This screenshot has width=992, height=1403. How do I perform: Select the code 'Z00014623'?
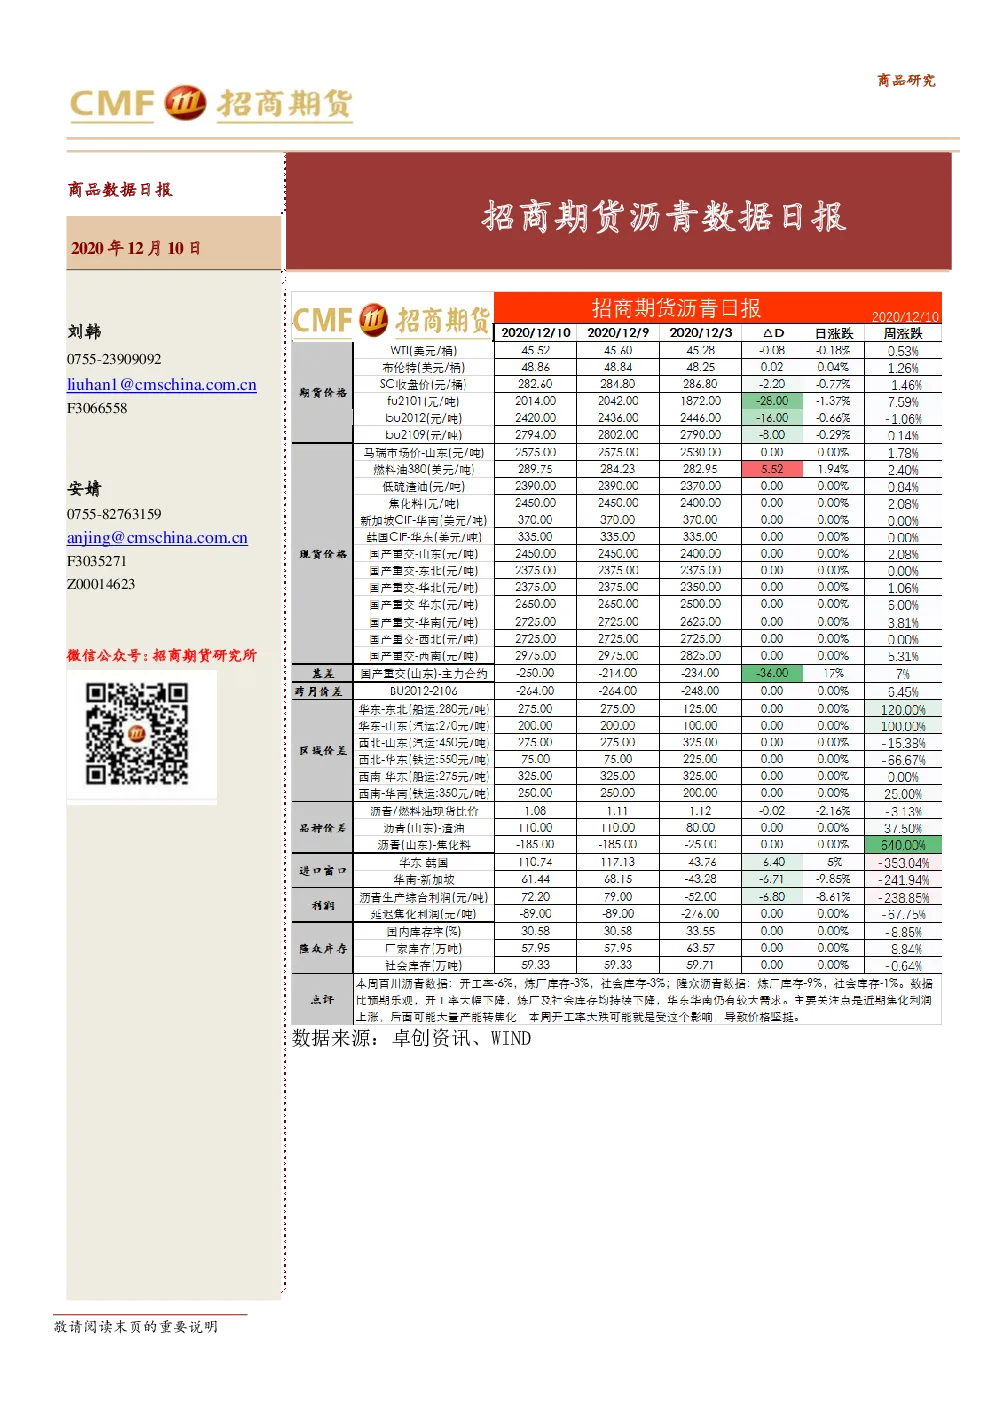click(101, 584)
